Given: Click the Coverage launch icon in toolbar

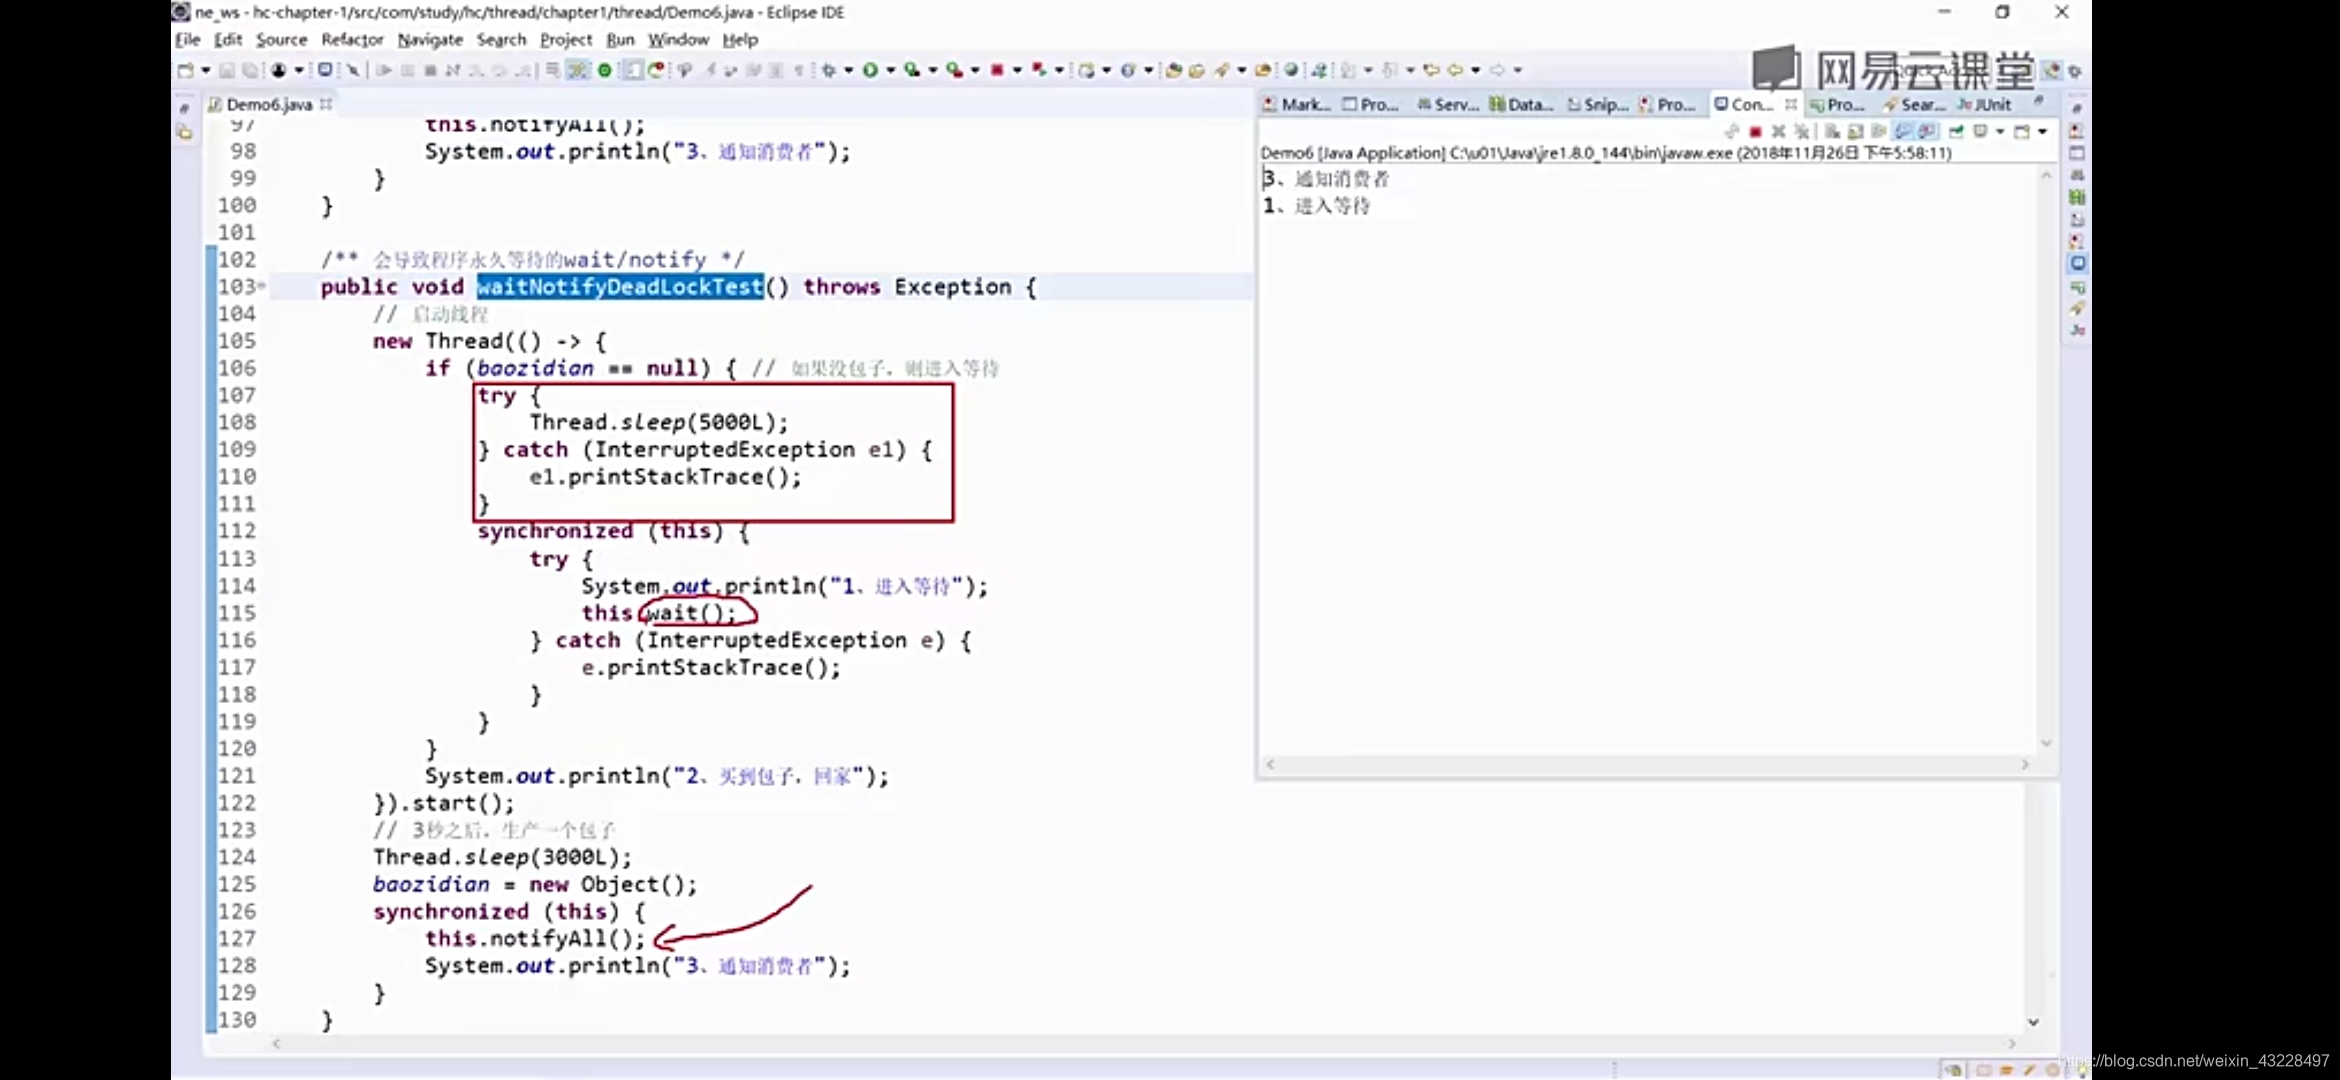Looking at the screenshot, I should [911, 70].
